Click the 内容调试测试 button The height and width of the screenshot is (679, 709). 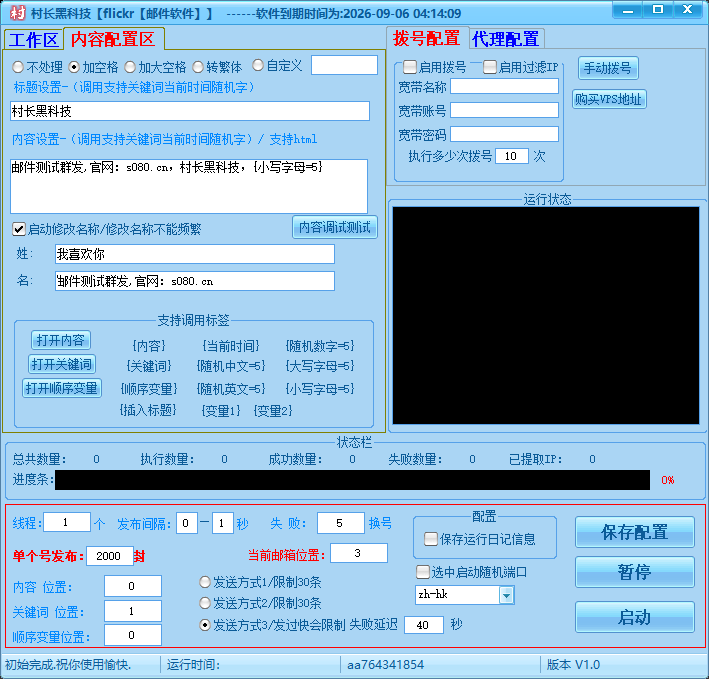[x=335, y=227]
